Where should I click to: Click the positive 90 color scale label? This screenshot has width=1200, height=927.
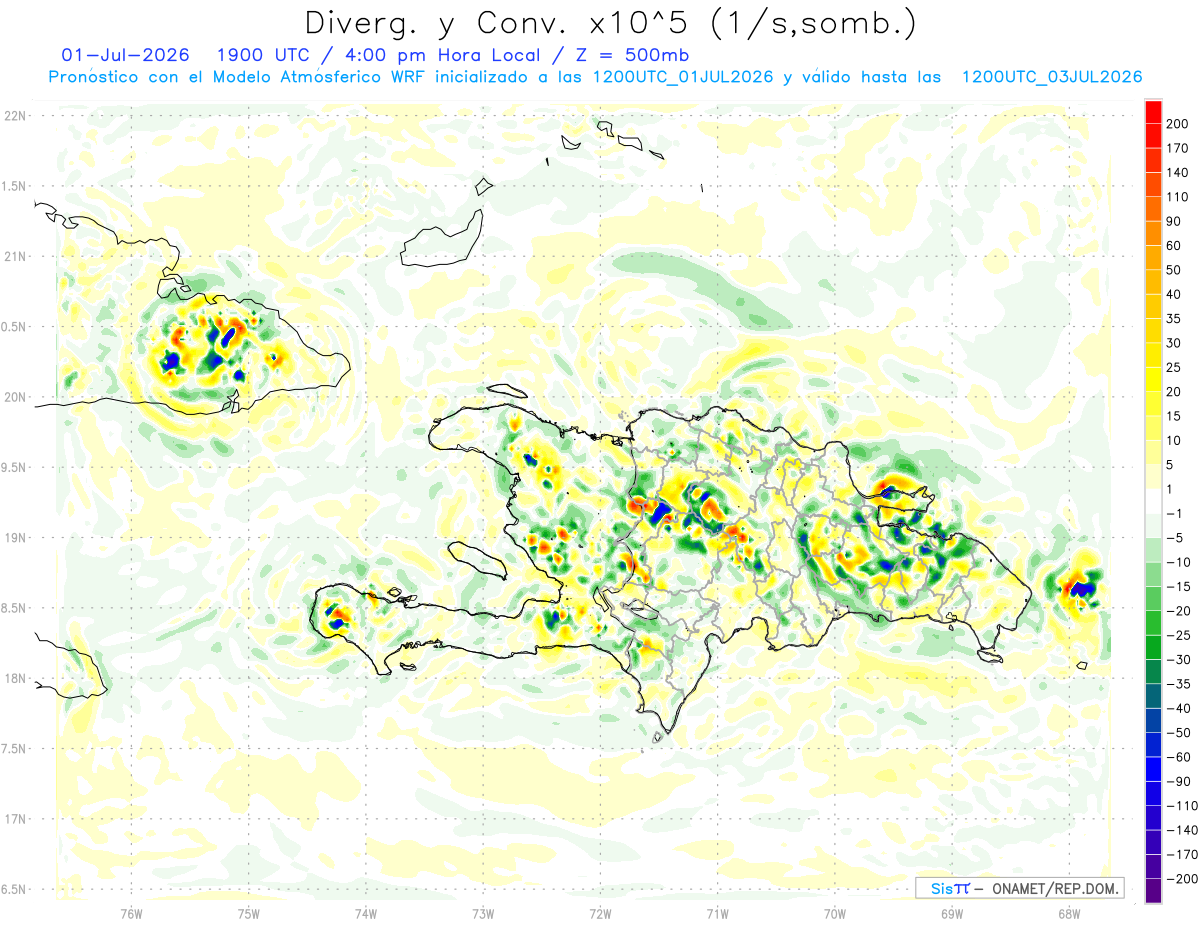pyautogui.click(x=1175, y=221)
